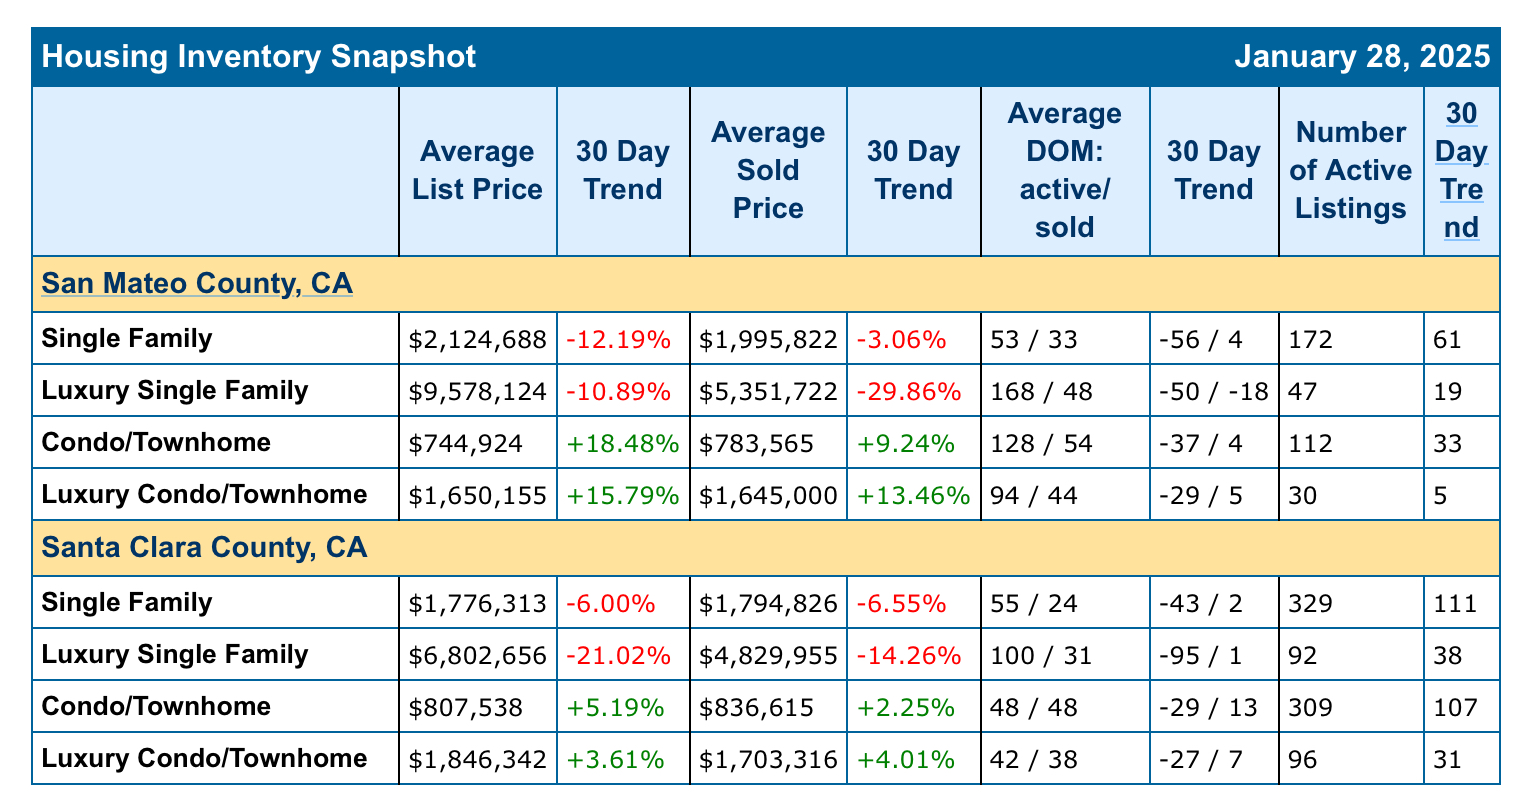Select the $6,802,656 list price cell
This screenshot has width=1526, height=803.
[477, 655]
